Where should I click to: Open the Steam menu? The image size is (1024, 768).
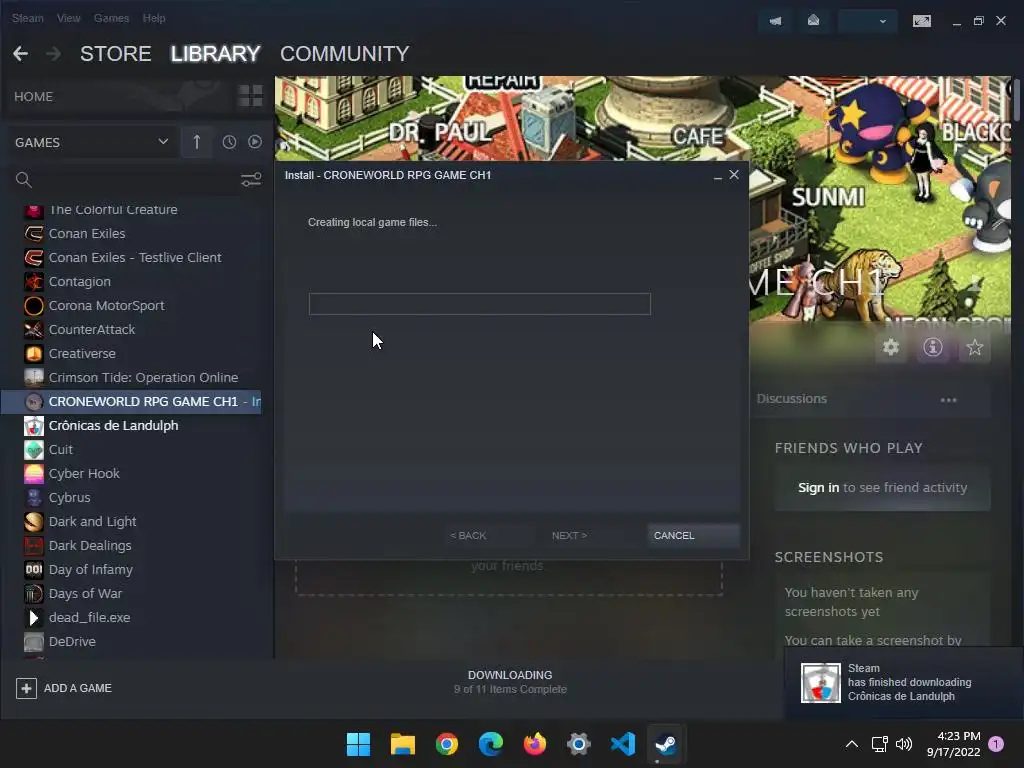pyautogui.click(x=27, y=18)
